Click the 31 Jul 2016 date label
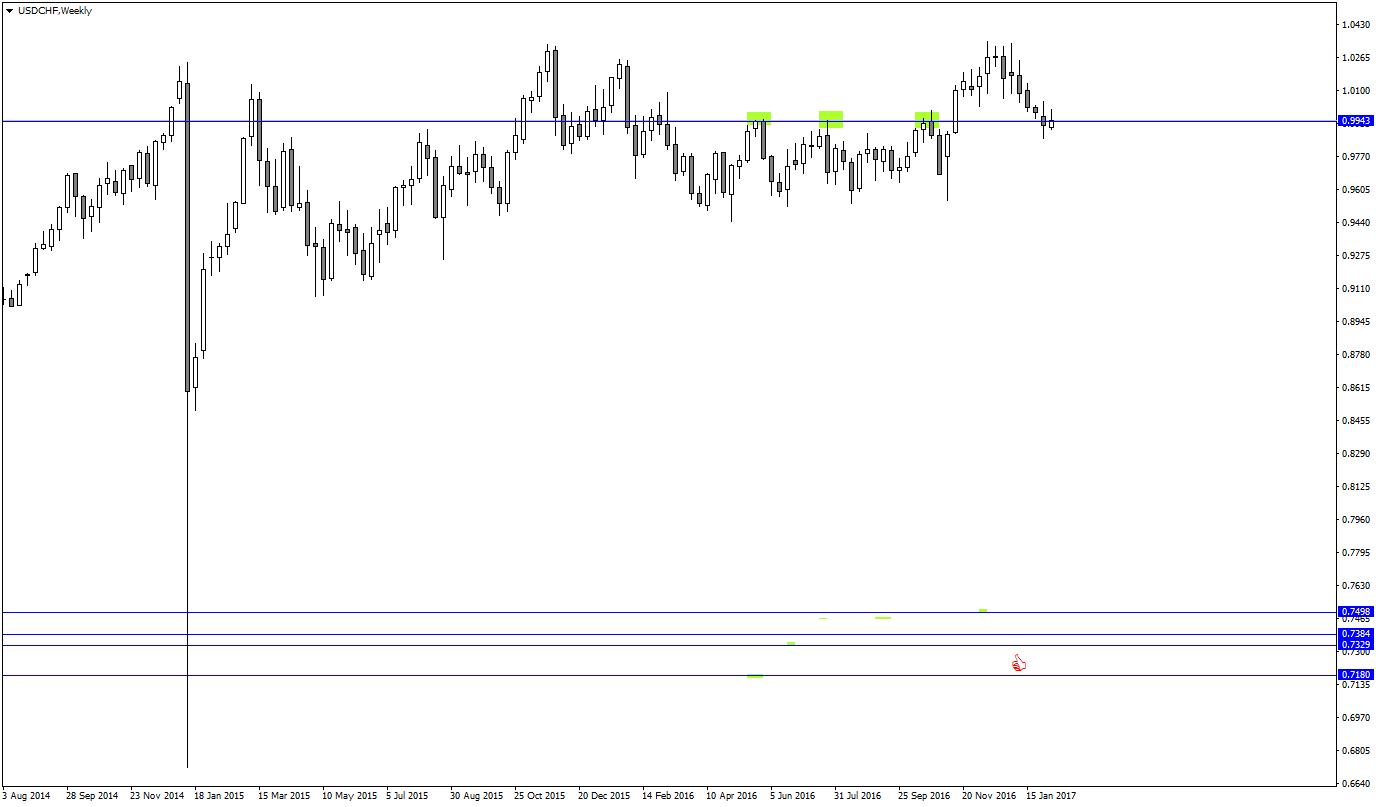The width and height of the screenshot is (1376, 807). (857, 796)
